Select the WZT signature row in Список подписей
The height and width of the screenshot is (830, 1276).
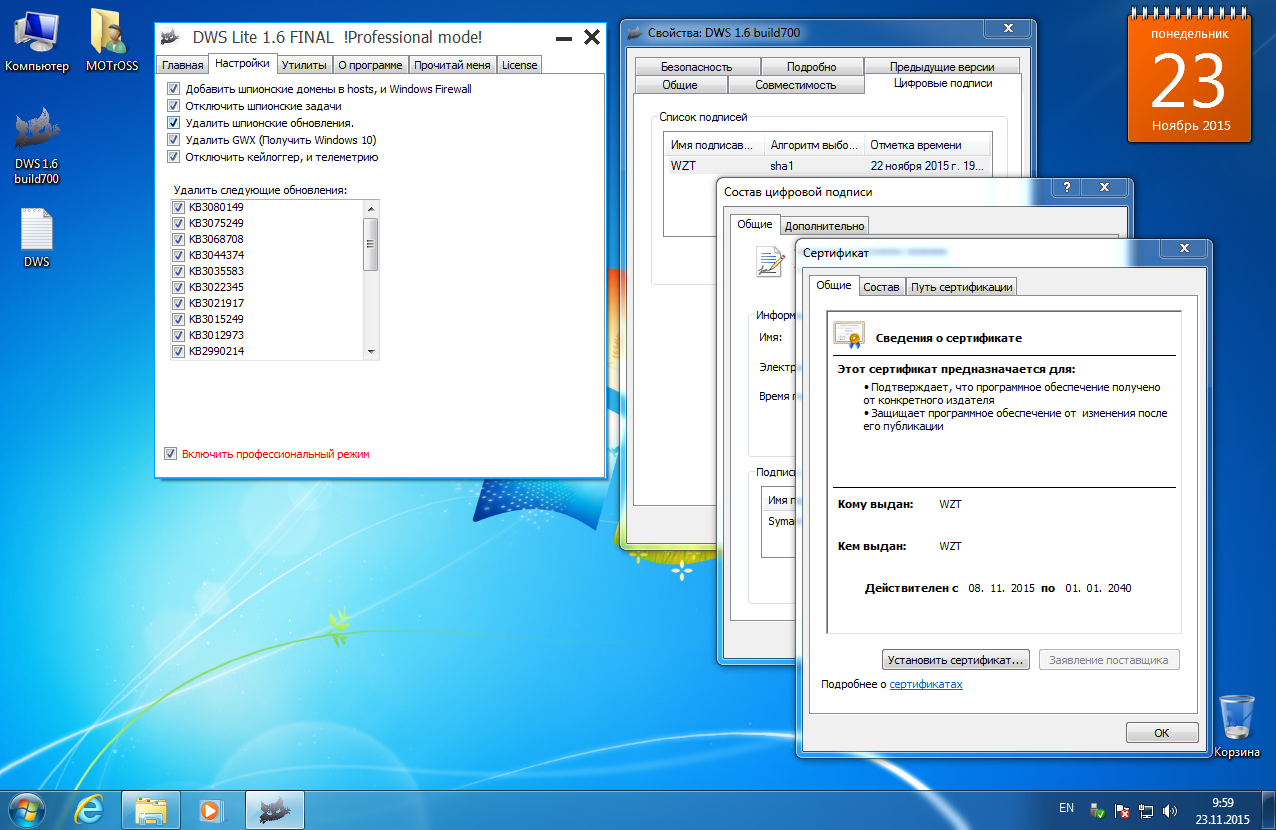(x=829, y=166)
